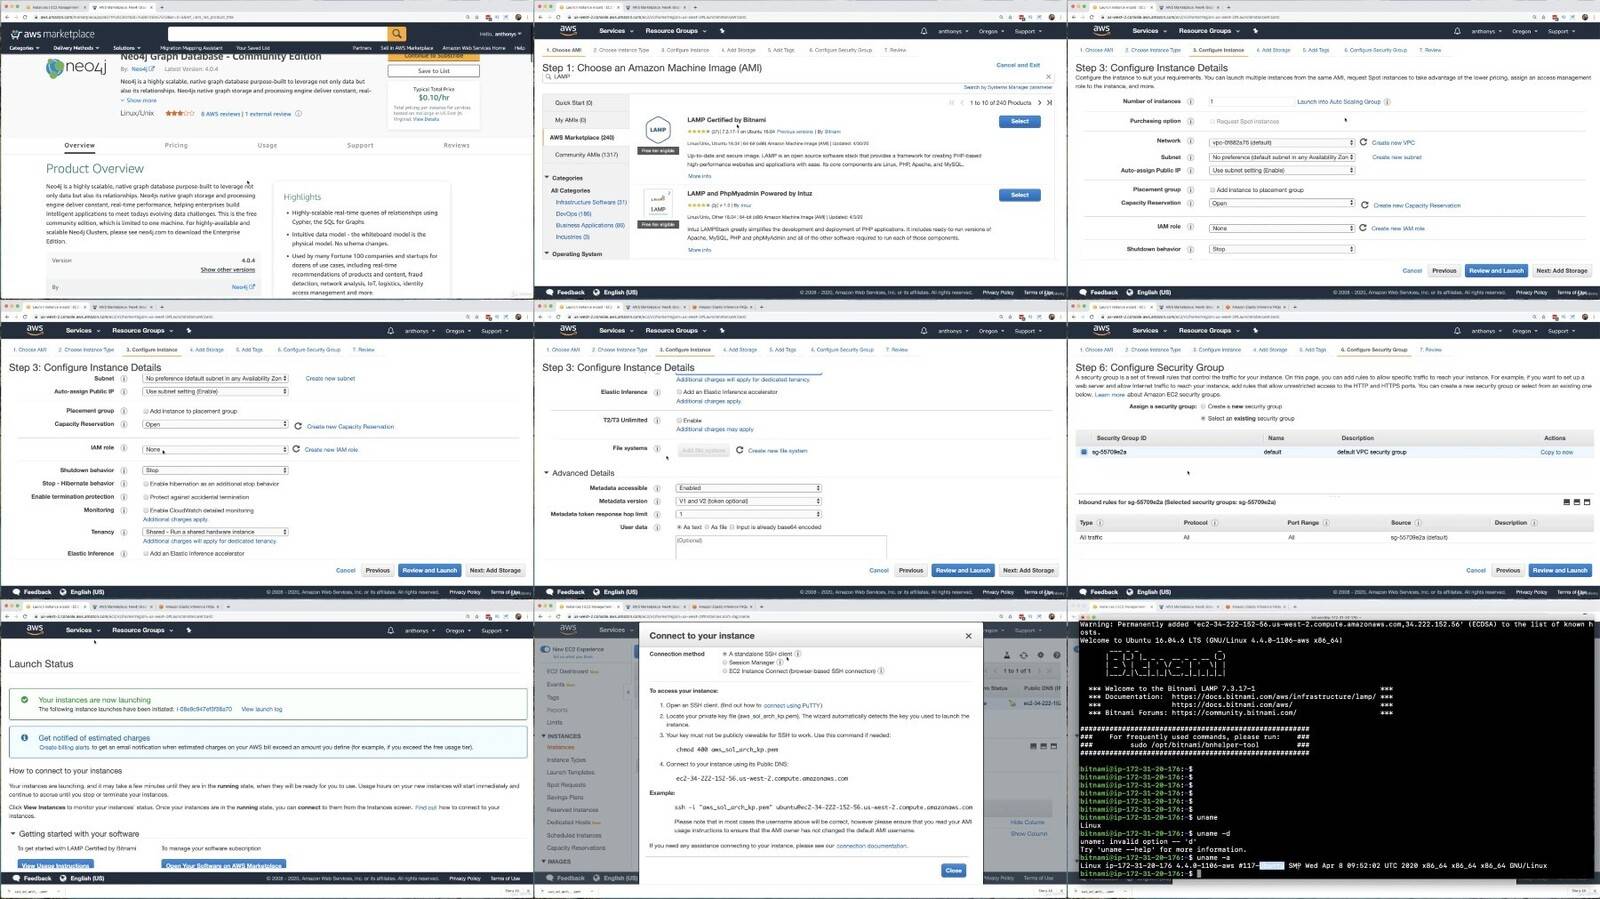Open the View launch log link

pos(262,709)
